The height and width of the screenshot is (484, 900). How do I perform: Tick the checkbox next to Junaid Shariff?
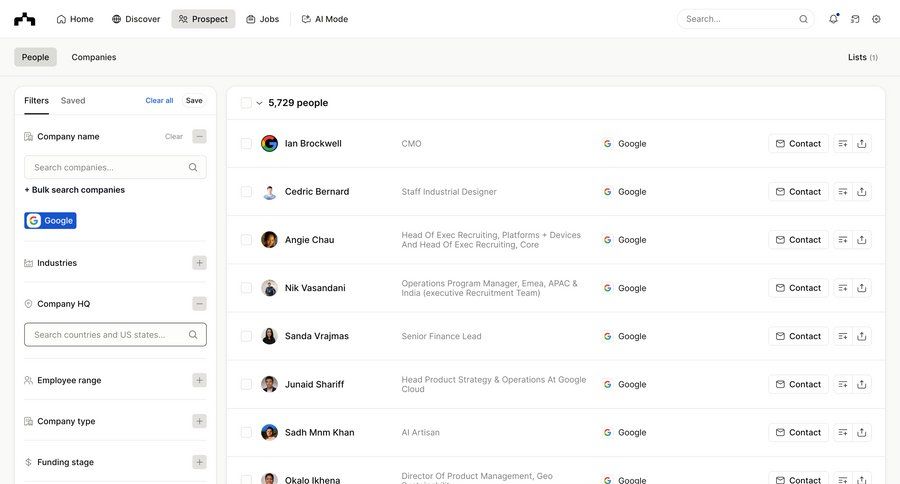click(x=246, y=385)
